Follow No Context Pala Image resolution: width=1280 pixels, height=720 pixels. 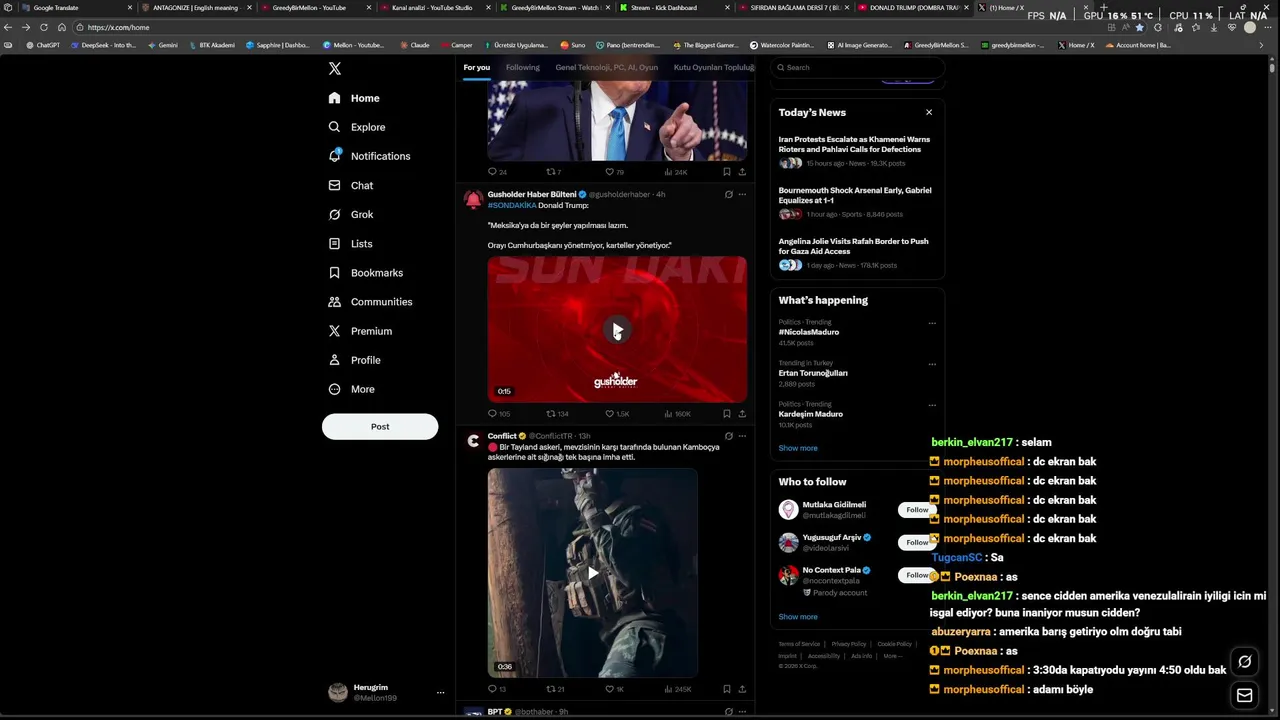pyautogui.click(x=917, y=575)
